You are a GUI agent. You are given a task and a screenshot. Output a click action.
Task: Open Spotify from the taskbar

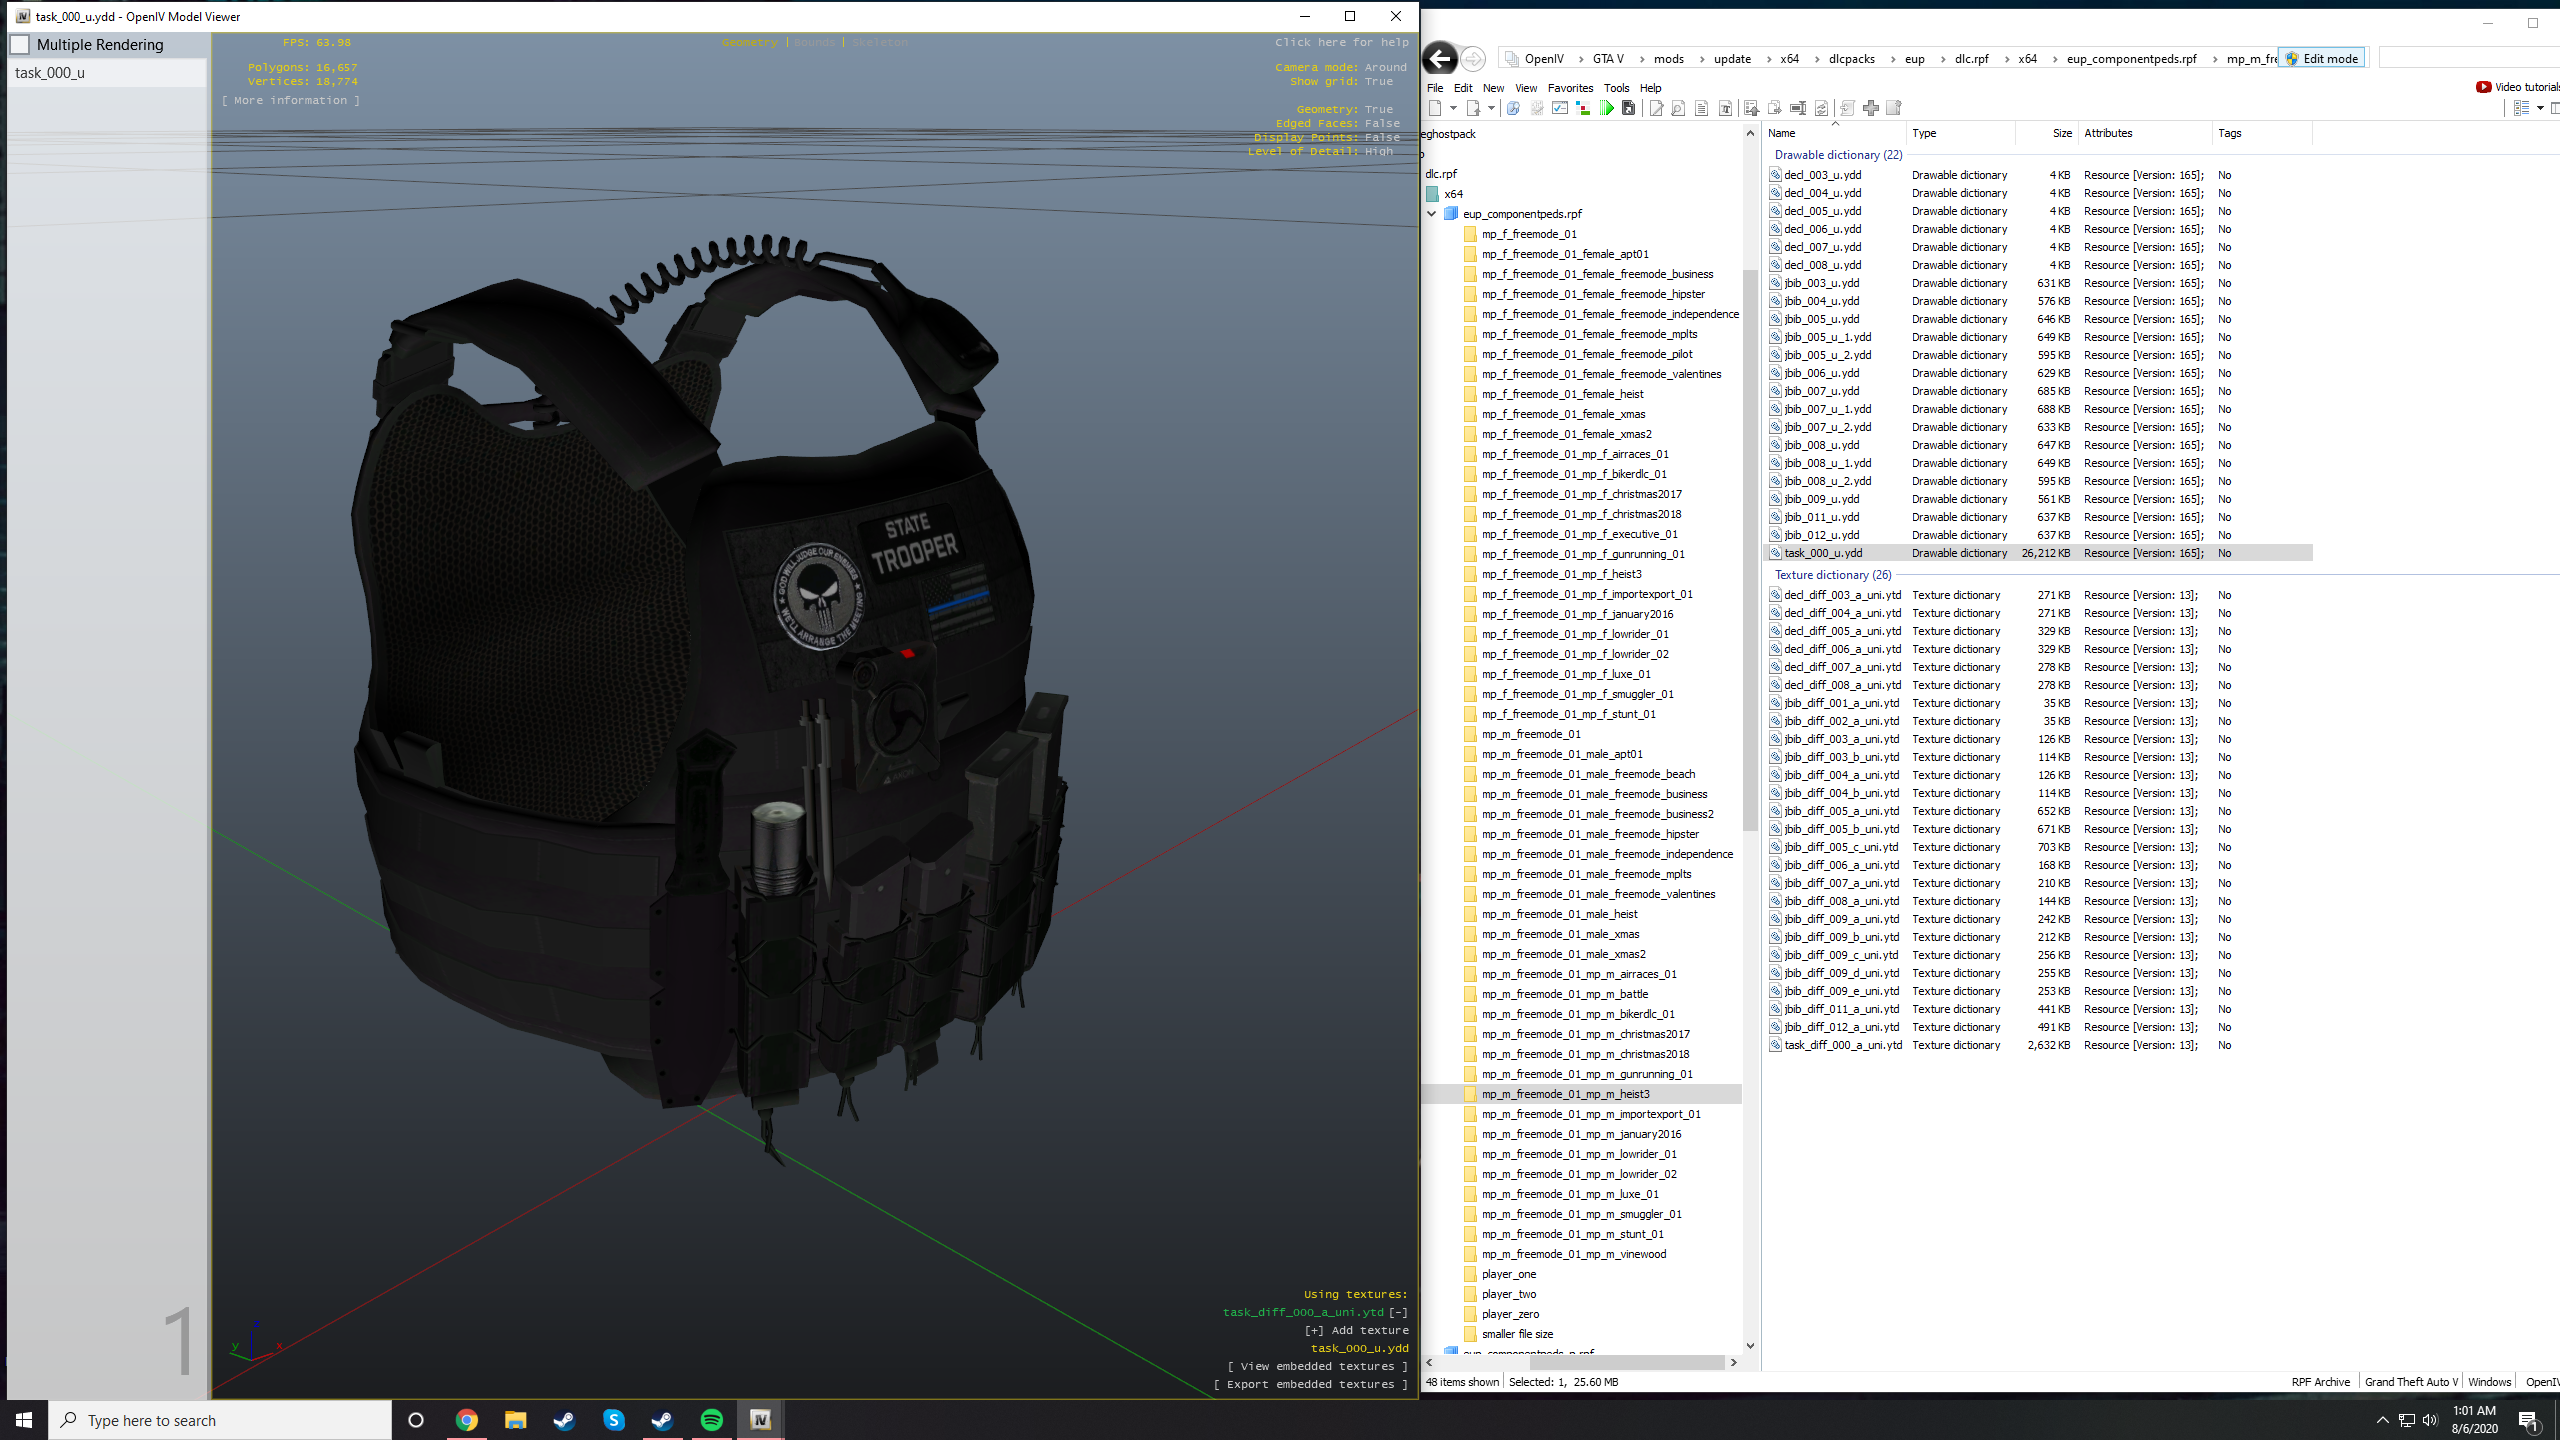click(711, 1420)
